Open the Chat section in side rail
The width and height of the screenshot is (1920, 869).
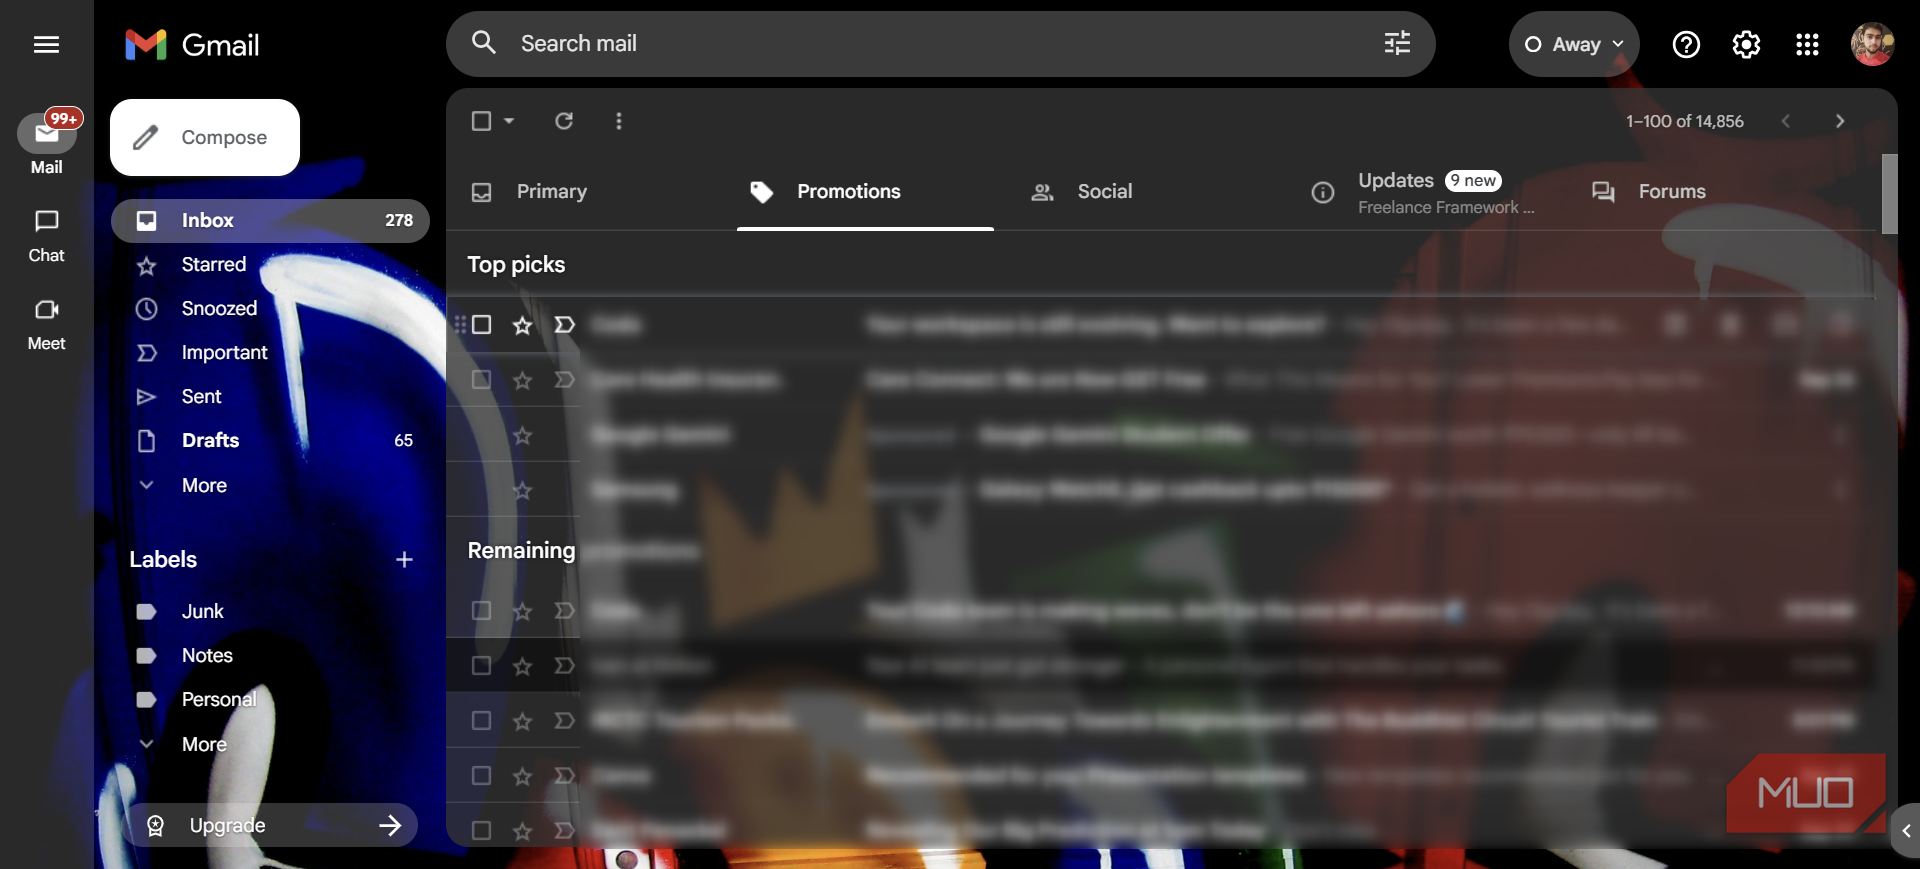coord(46,236)
